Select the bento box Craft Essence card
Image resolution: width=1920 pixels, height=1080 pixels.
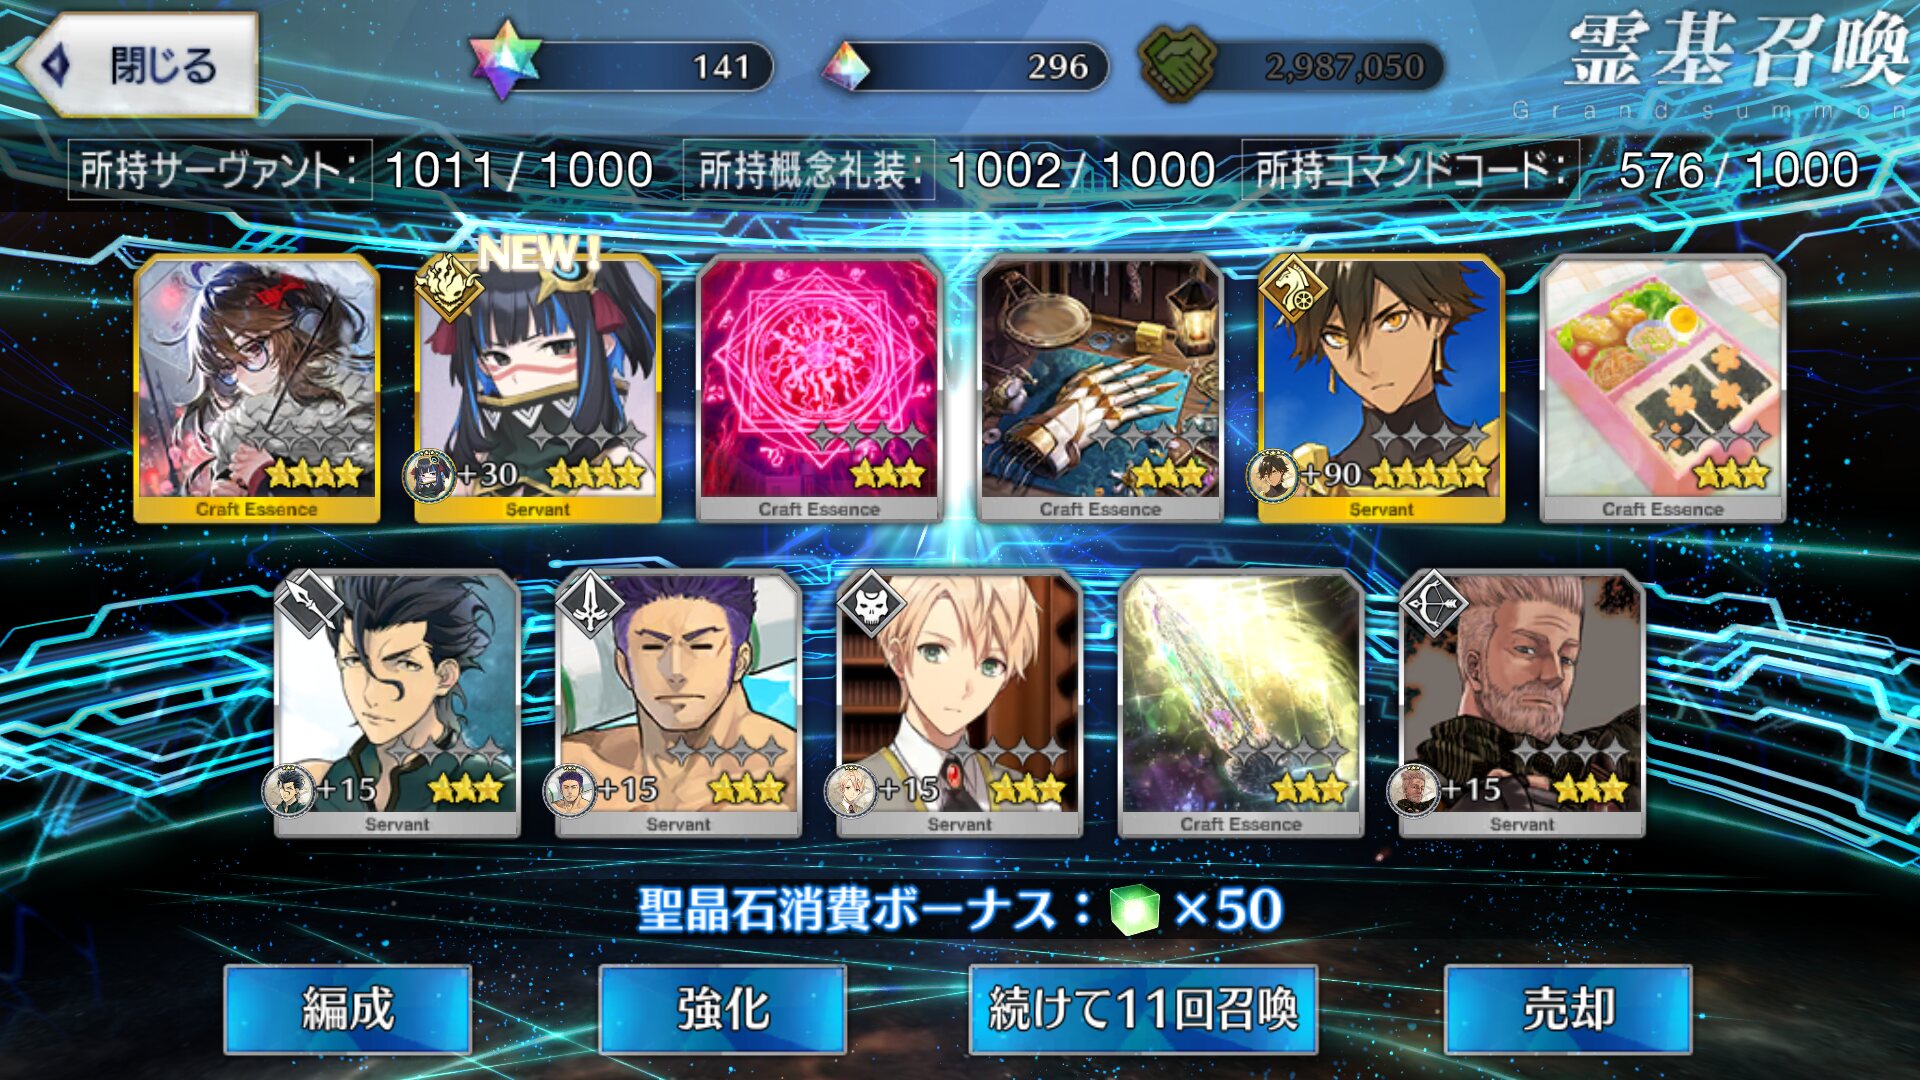pyautogui.click(x=1662, y=388)
